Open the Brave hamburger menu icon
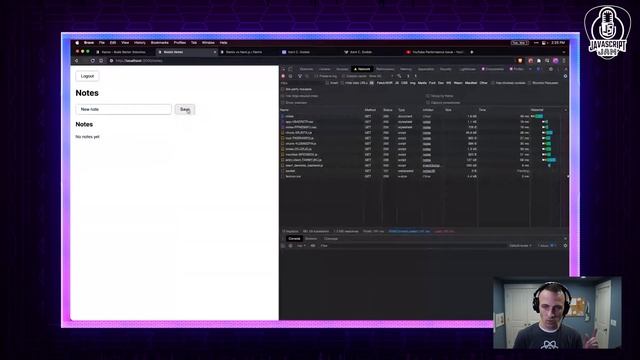 pyautogui.click(x=564, y=60)
